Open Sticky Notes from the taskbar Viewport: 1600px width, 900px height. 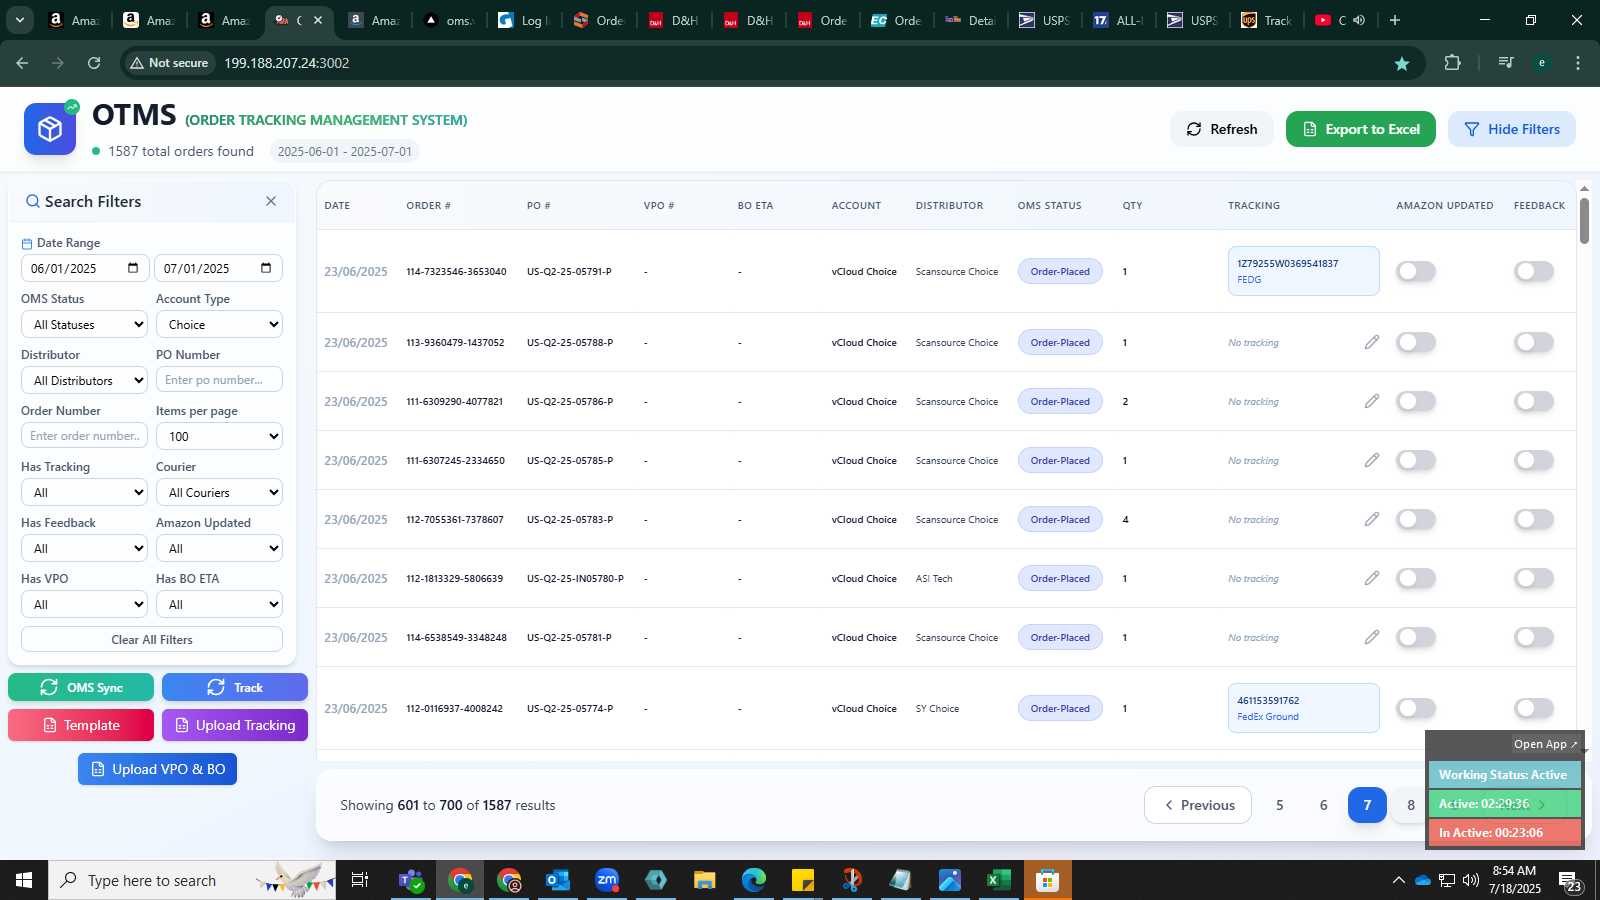click(x=803, y=880)
